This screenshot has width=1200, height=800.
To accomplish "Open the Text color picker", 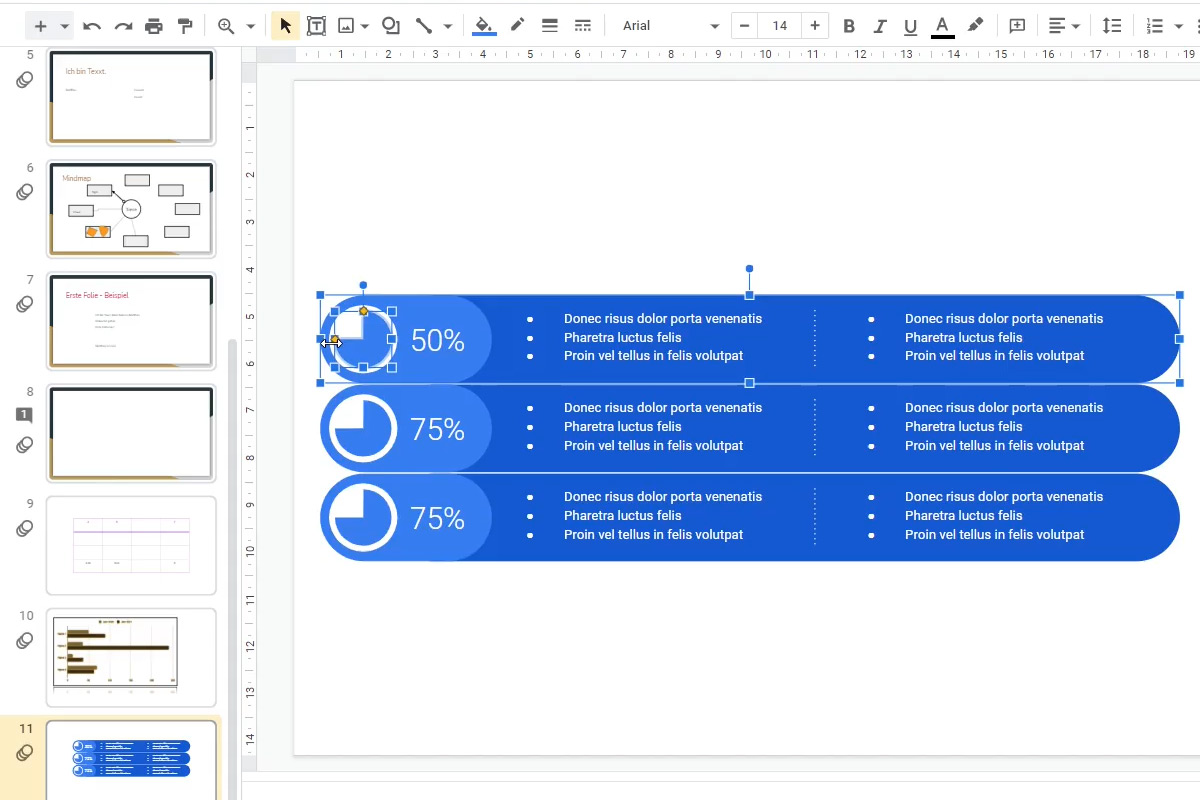I will (942, 26).
